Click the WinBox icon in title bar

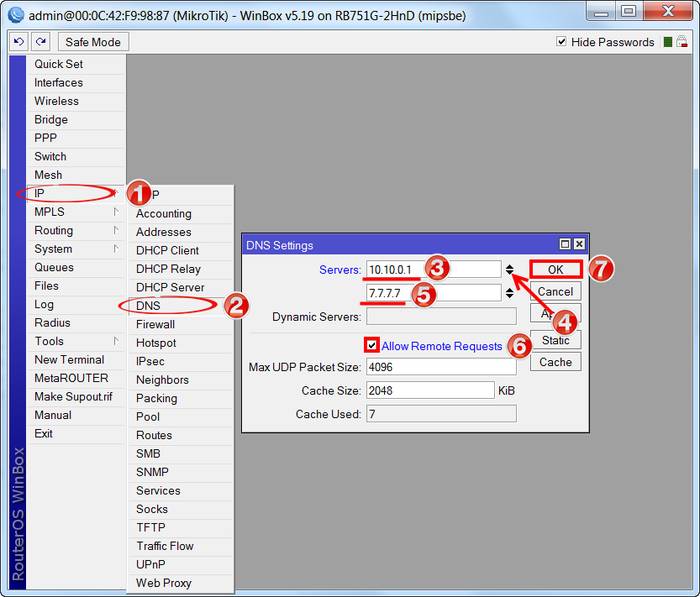coord(15,13)
